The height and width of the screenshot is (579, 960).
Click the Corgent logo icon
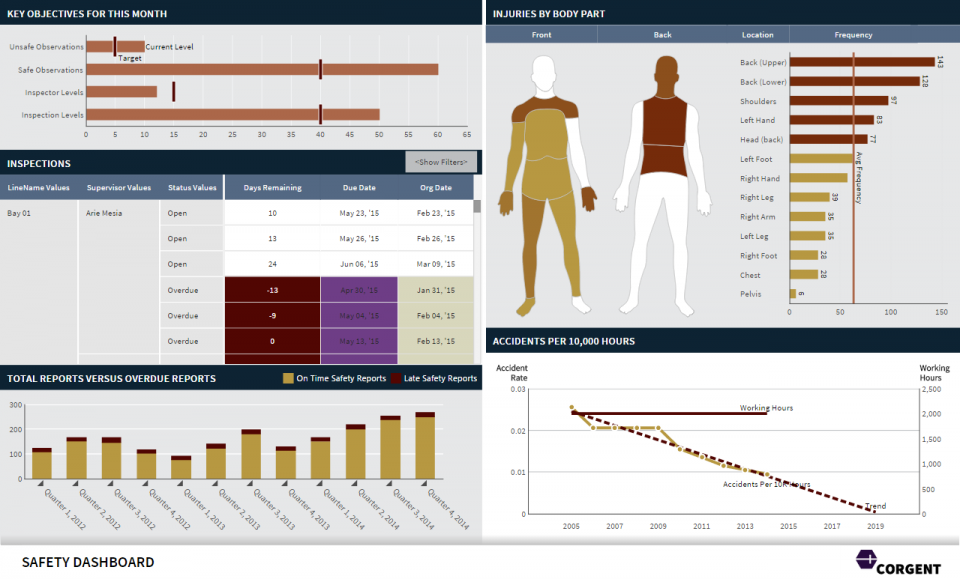866,559
